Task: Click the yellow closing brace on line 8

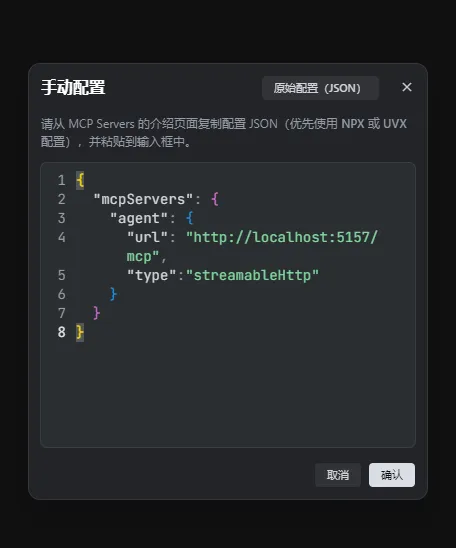Action: click(x=80, y=333)
